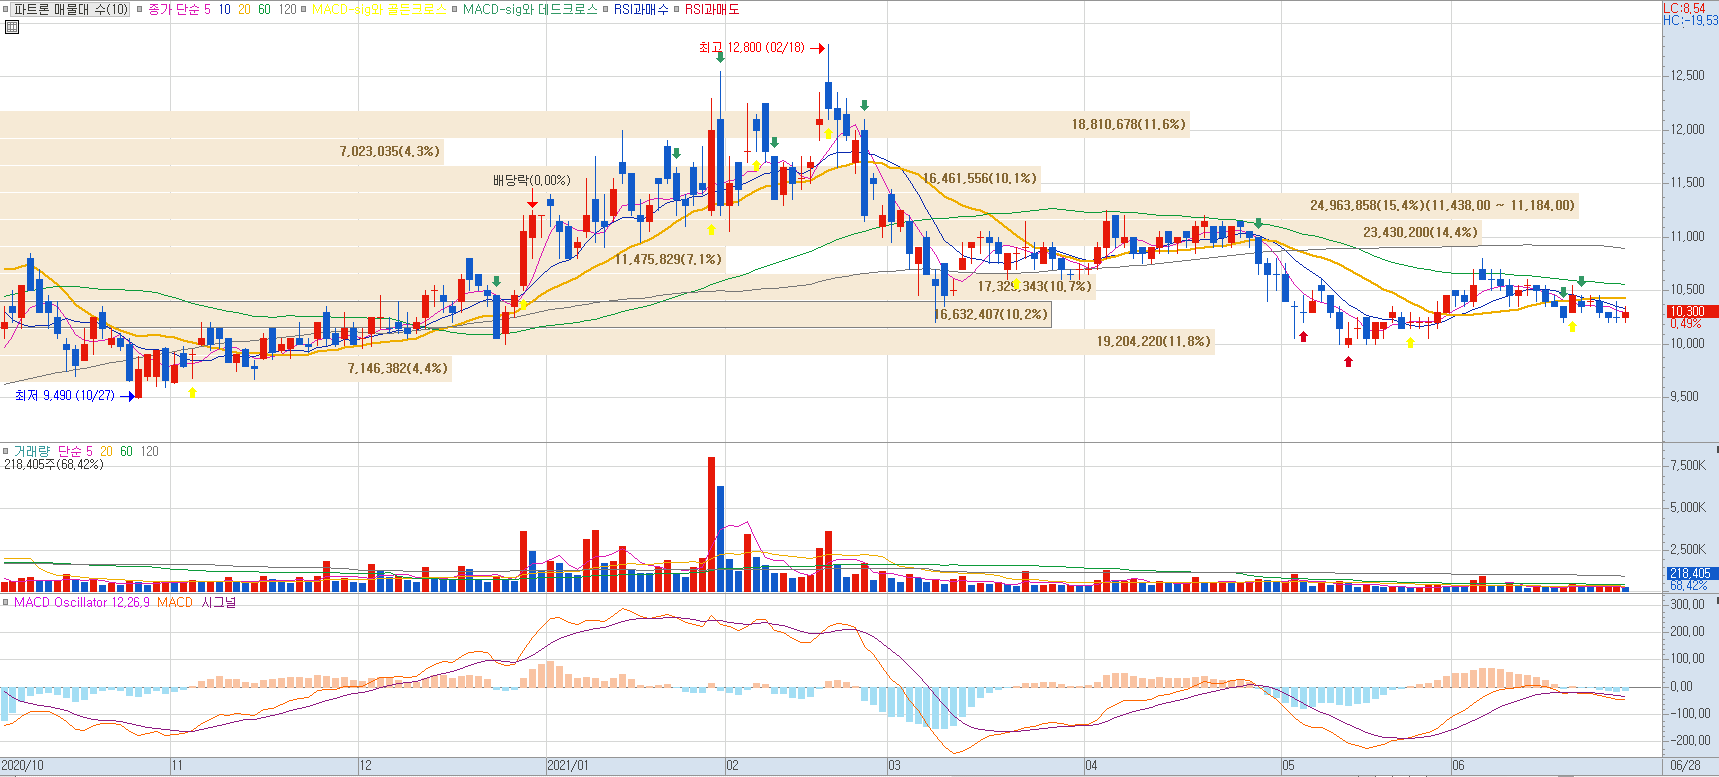Viewport: 1719px width, 777px height.
Task: Click the 2021/01 date axis label
Action: click(x=568, y=765)
